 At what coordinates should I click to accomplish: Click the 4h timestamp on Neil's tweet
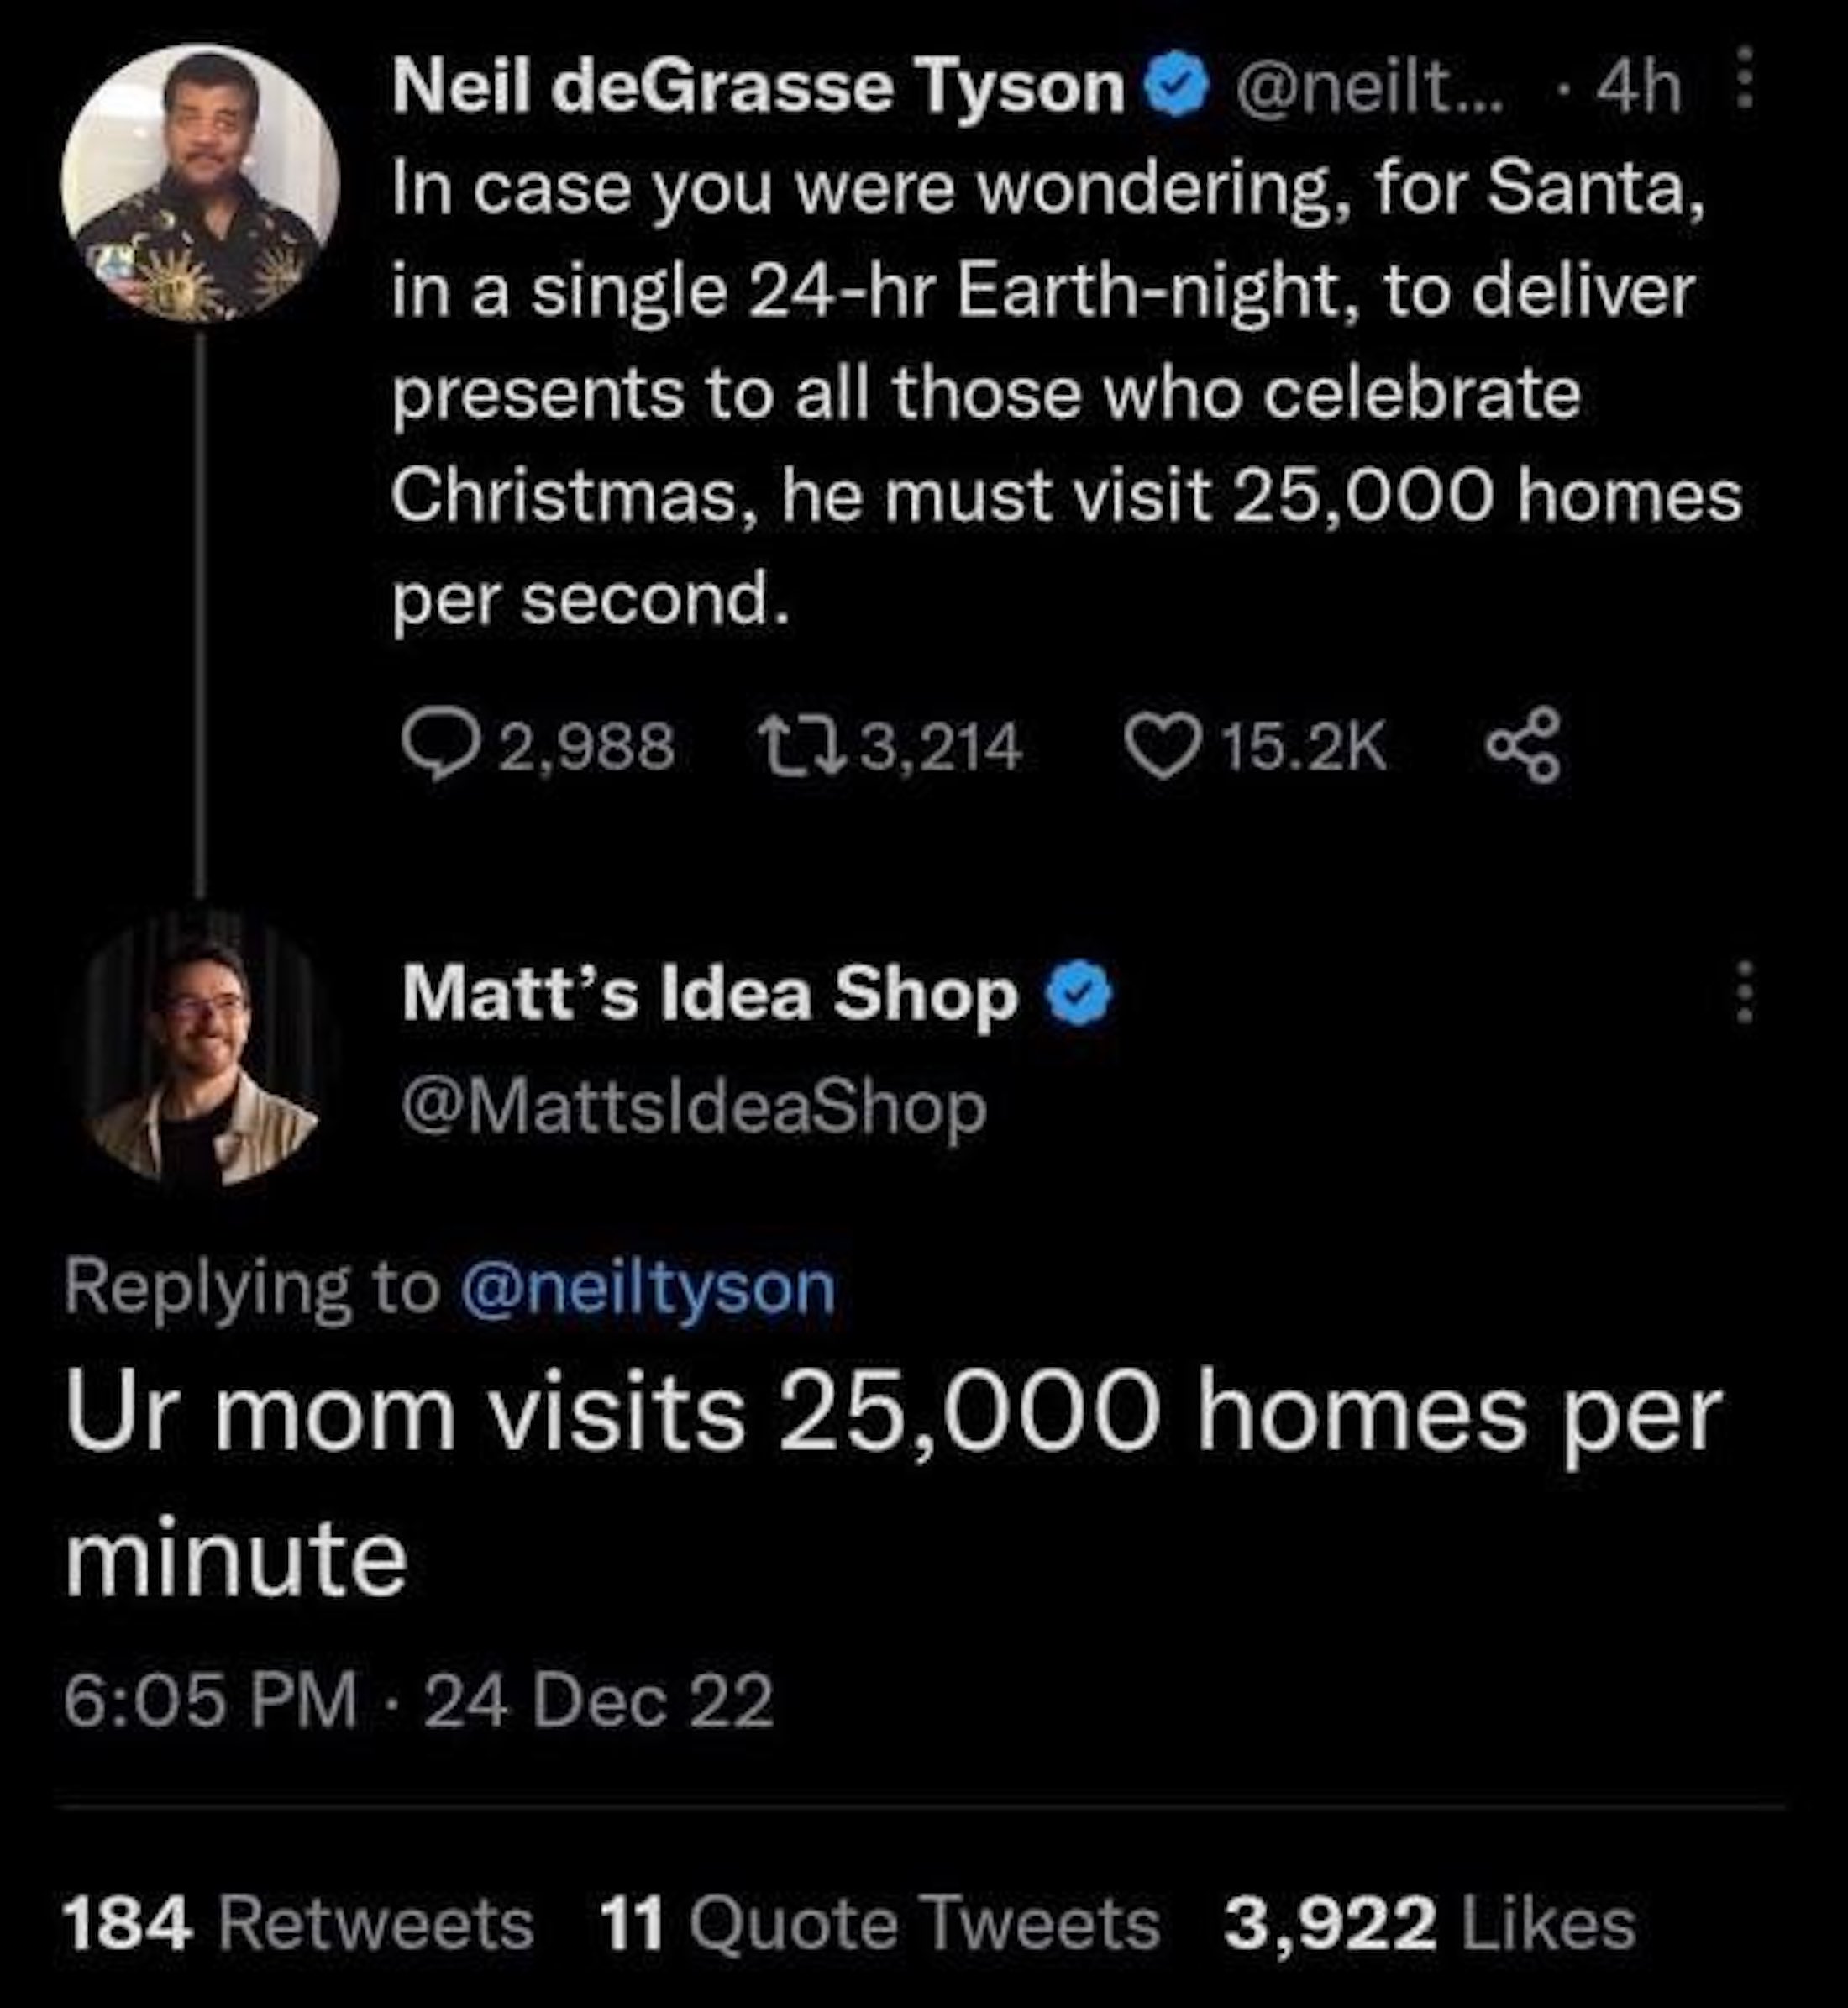[1638, 90]
